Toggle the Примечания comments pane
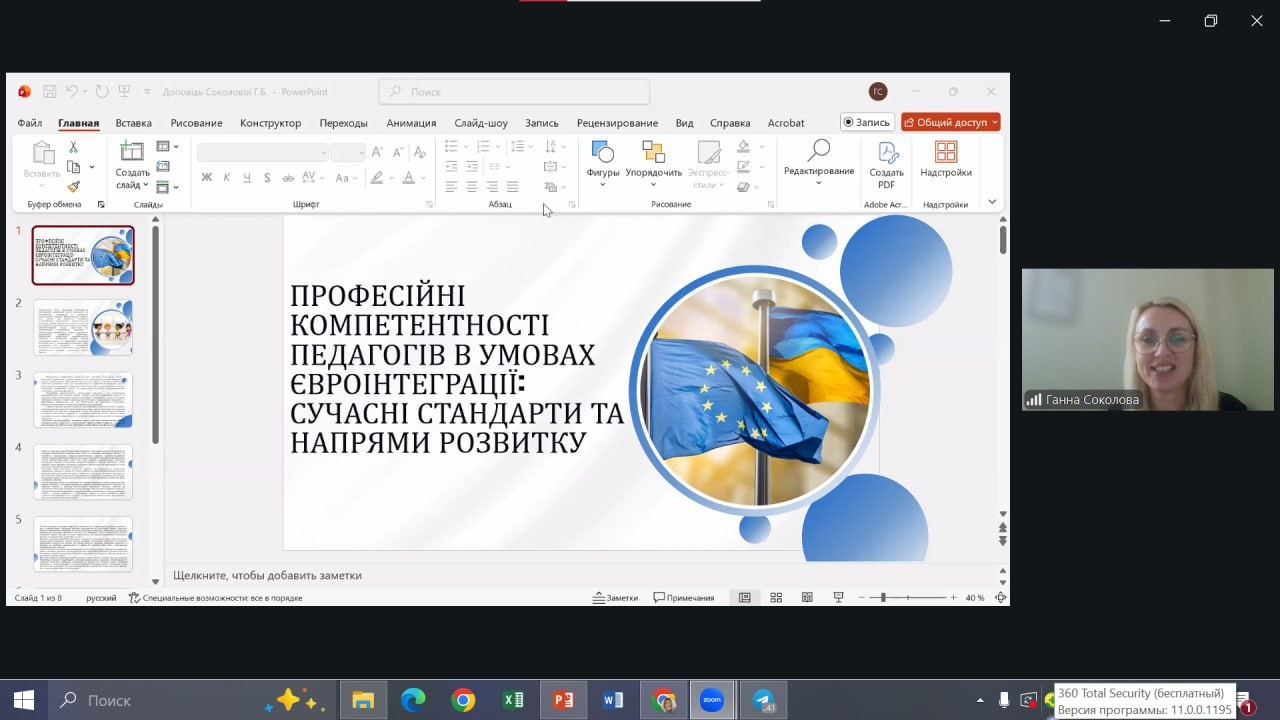The image size is (1280, 720). click(684, 598)
